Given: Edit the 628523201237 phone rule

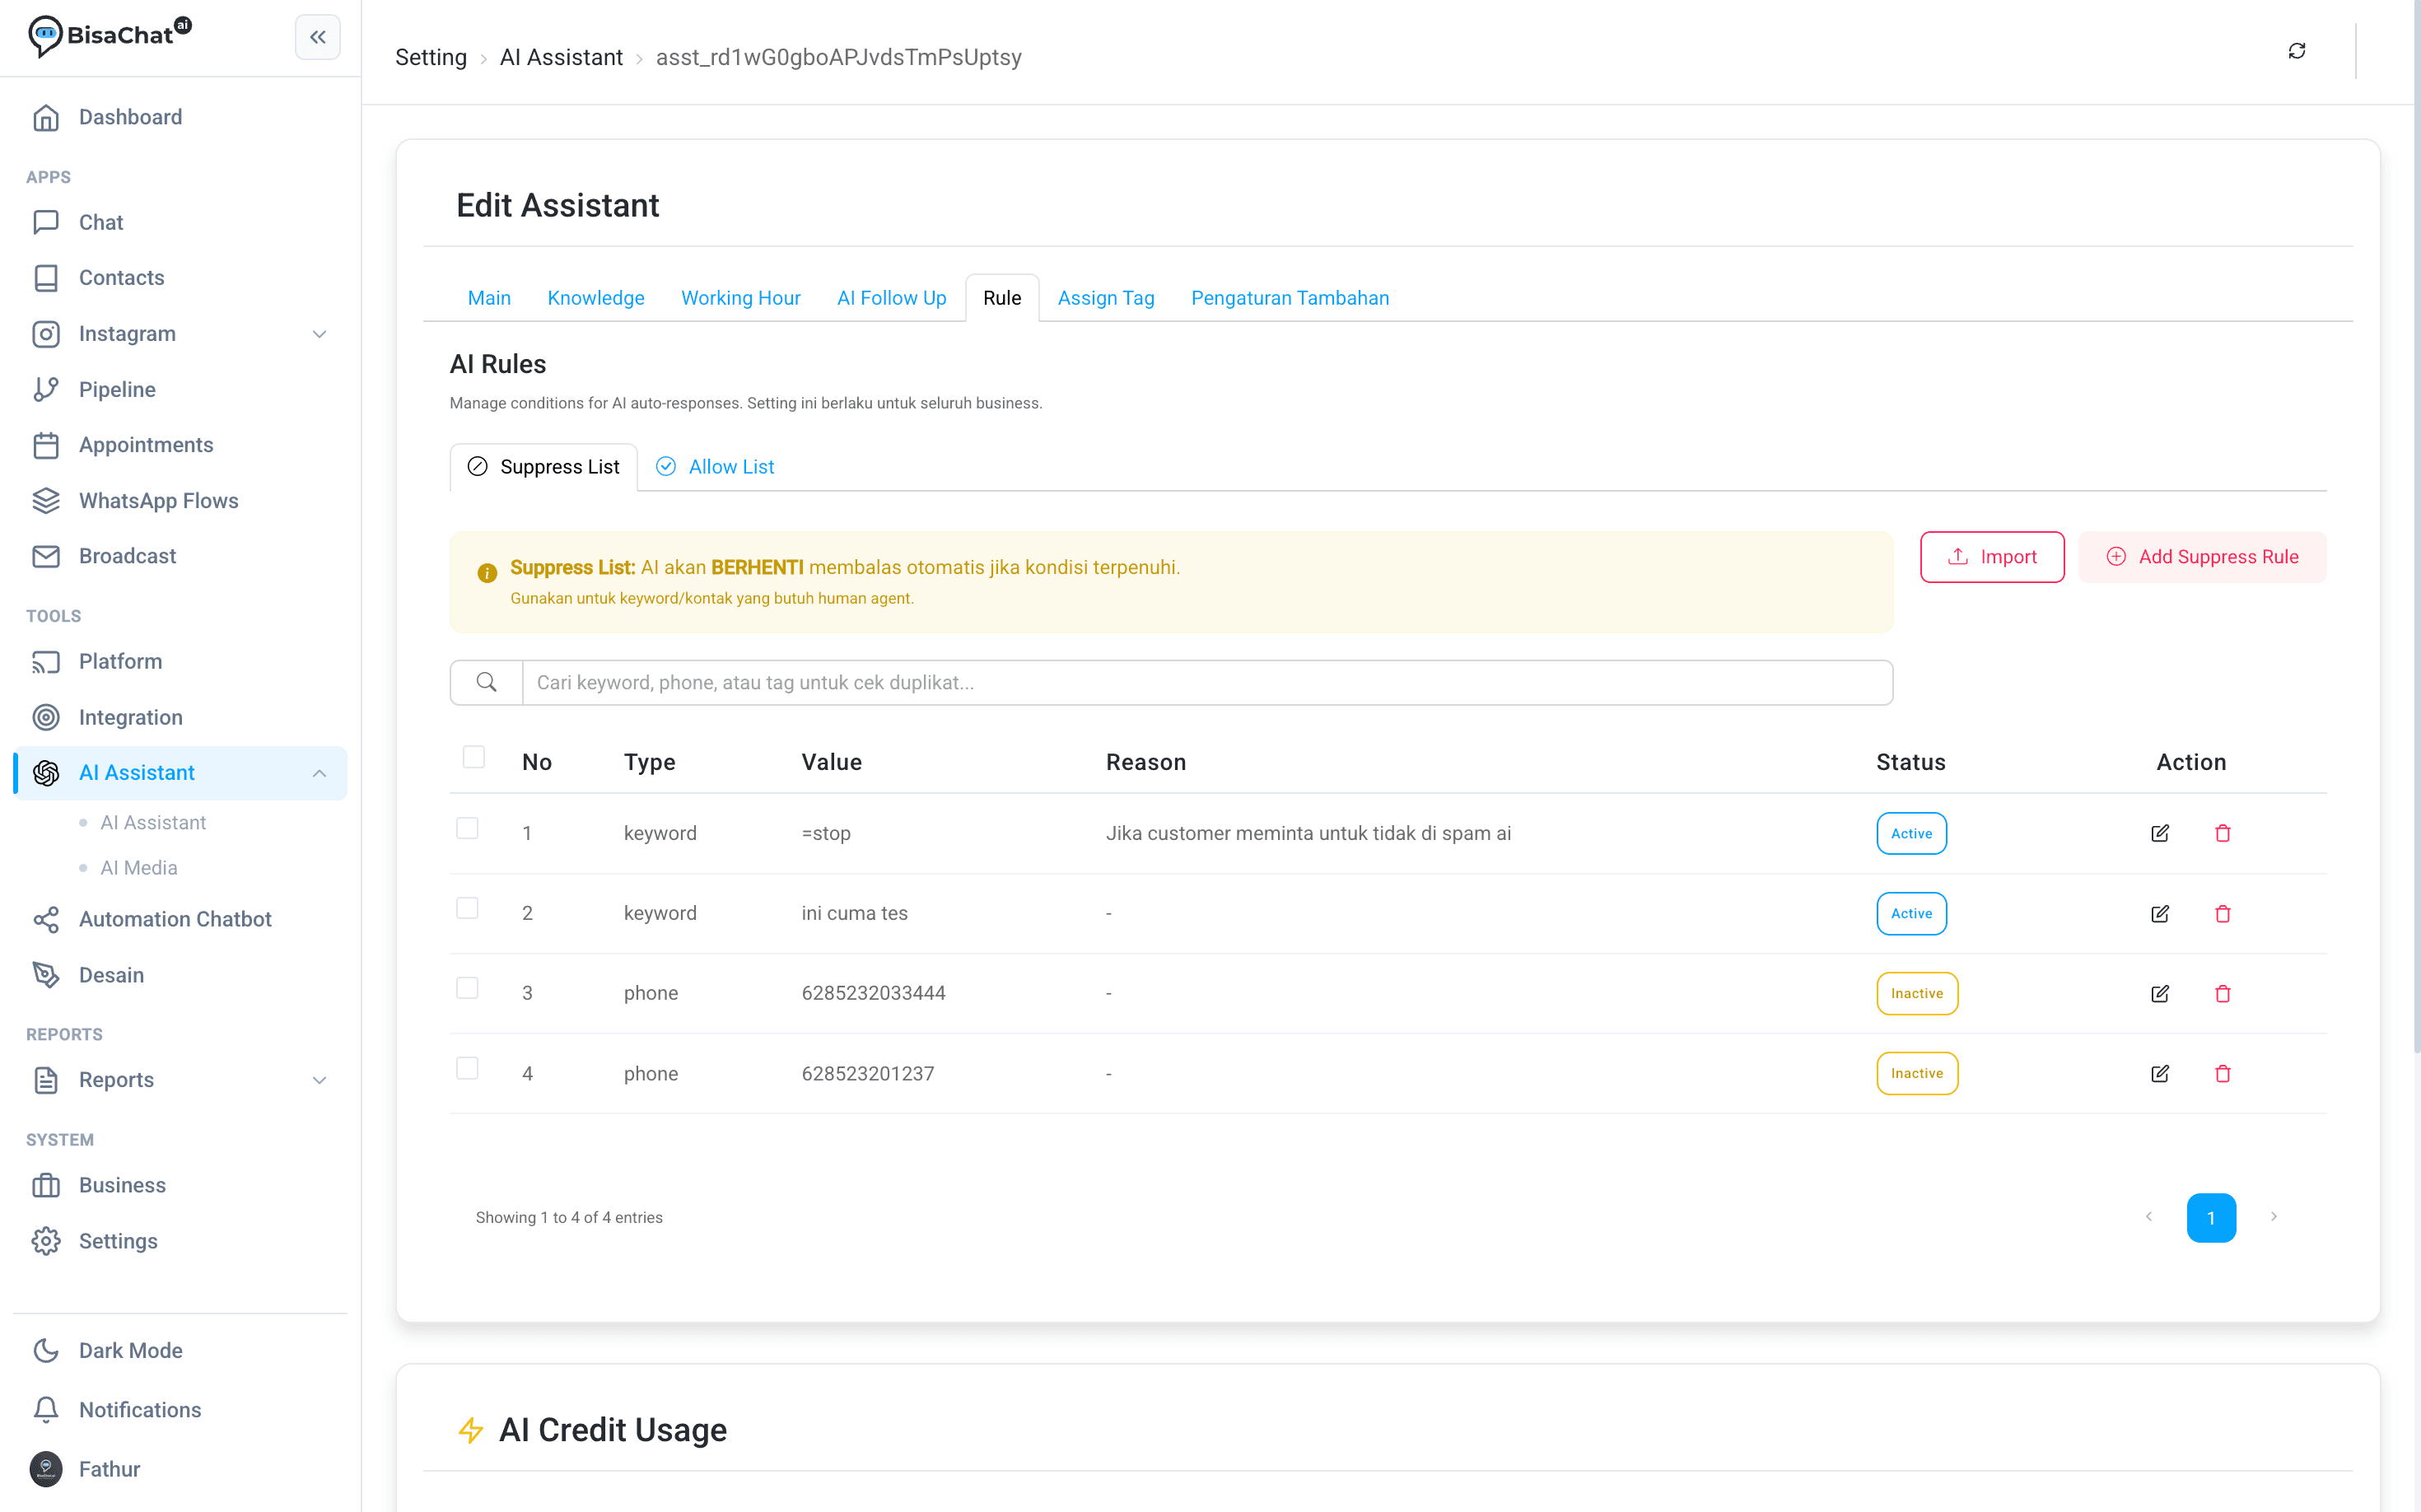Looking at the screenshot, I should click(x=2159, y=1073).
